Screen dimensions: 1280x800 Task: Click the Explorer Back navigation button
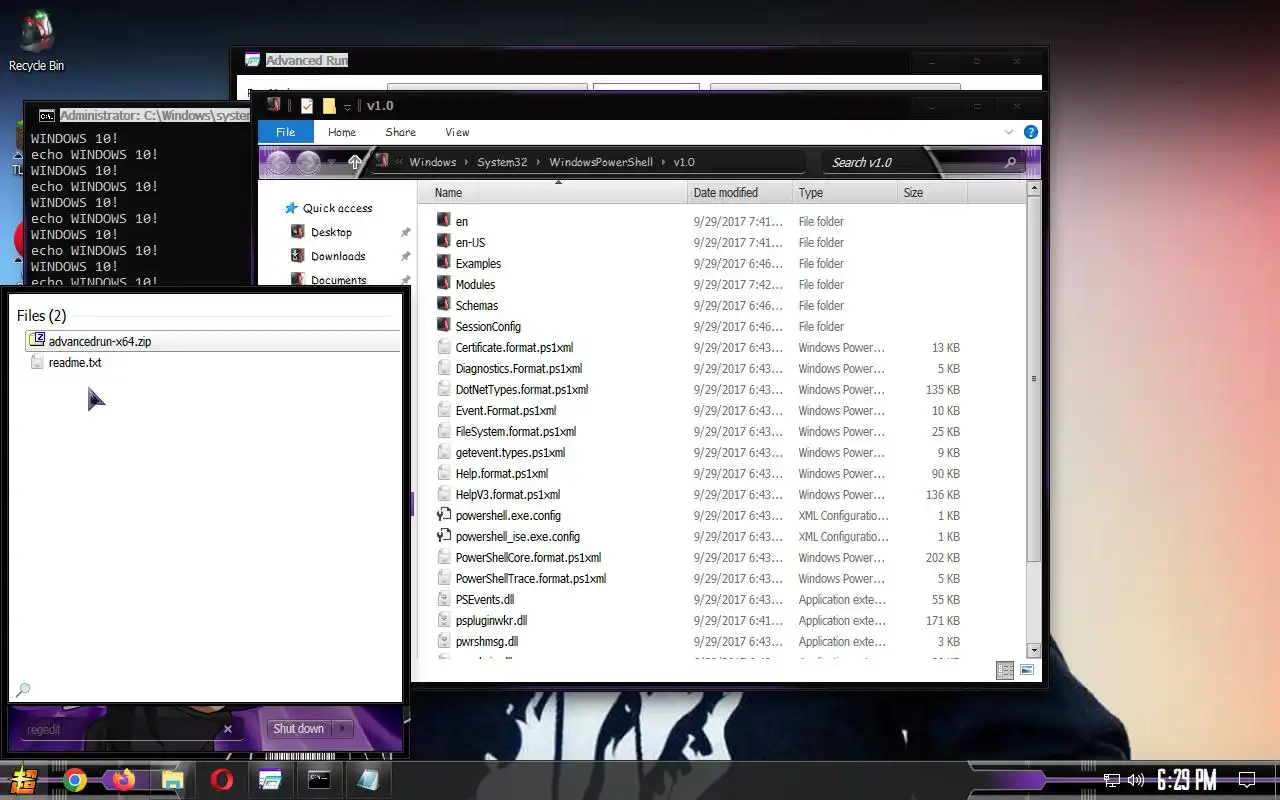point(279,162)
